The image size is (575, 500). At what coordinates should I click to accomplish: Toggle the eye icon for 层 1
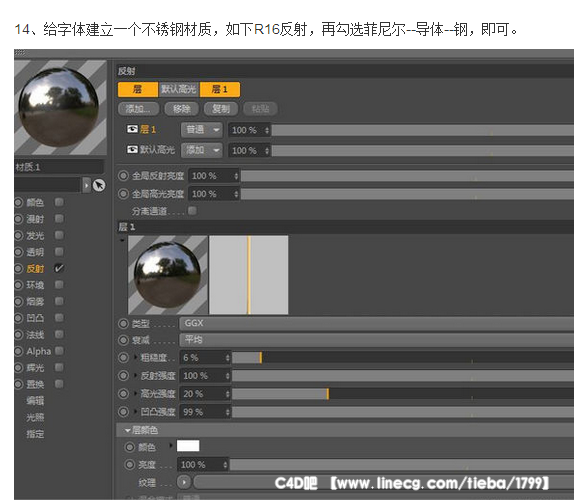point(132,129)
